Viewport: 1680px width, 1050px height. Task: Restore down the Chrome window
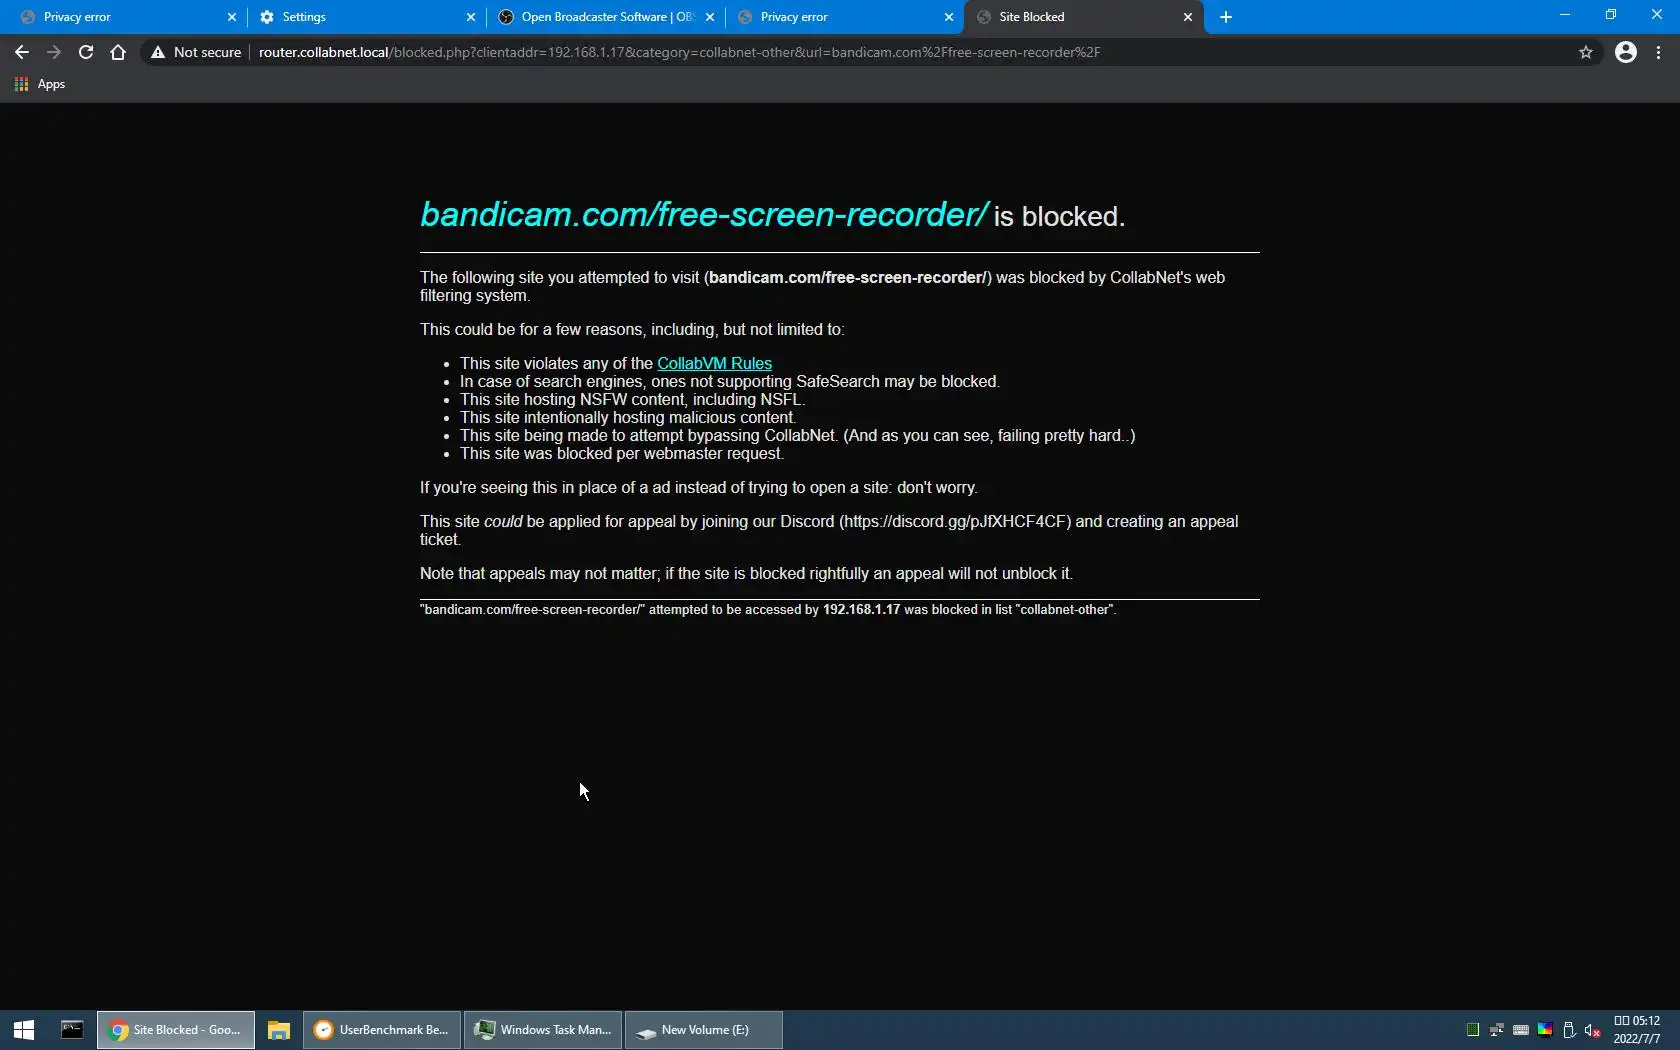[x=1611, y=15]
